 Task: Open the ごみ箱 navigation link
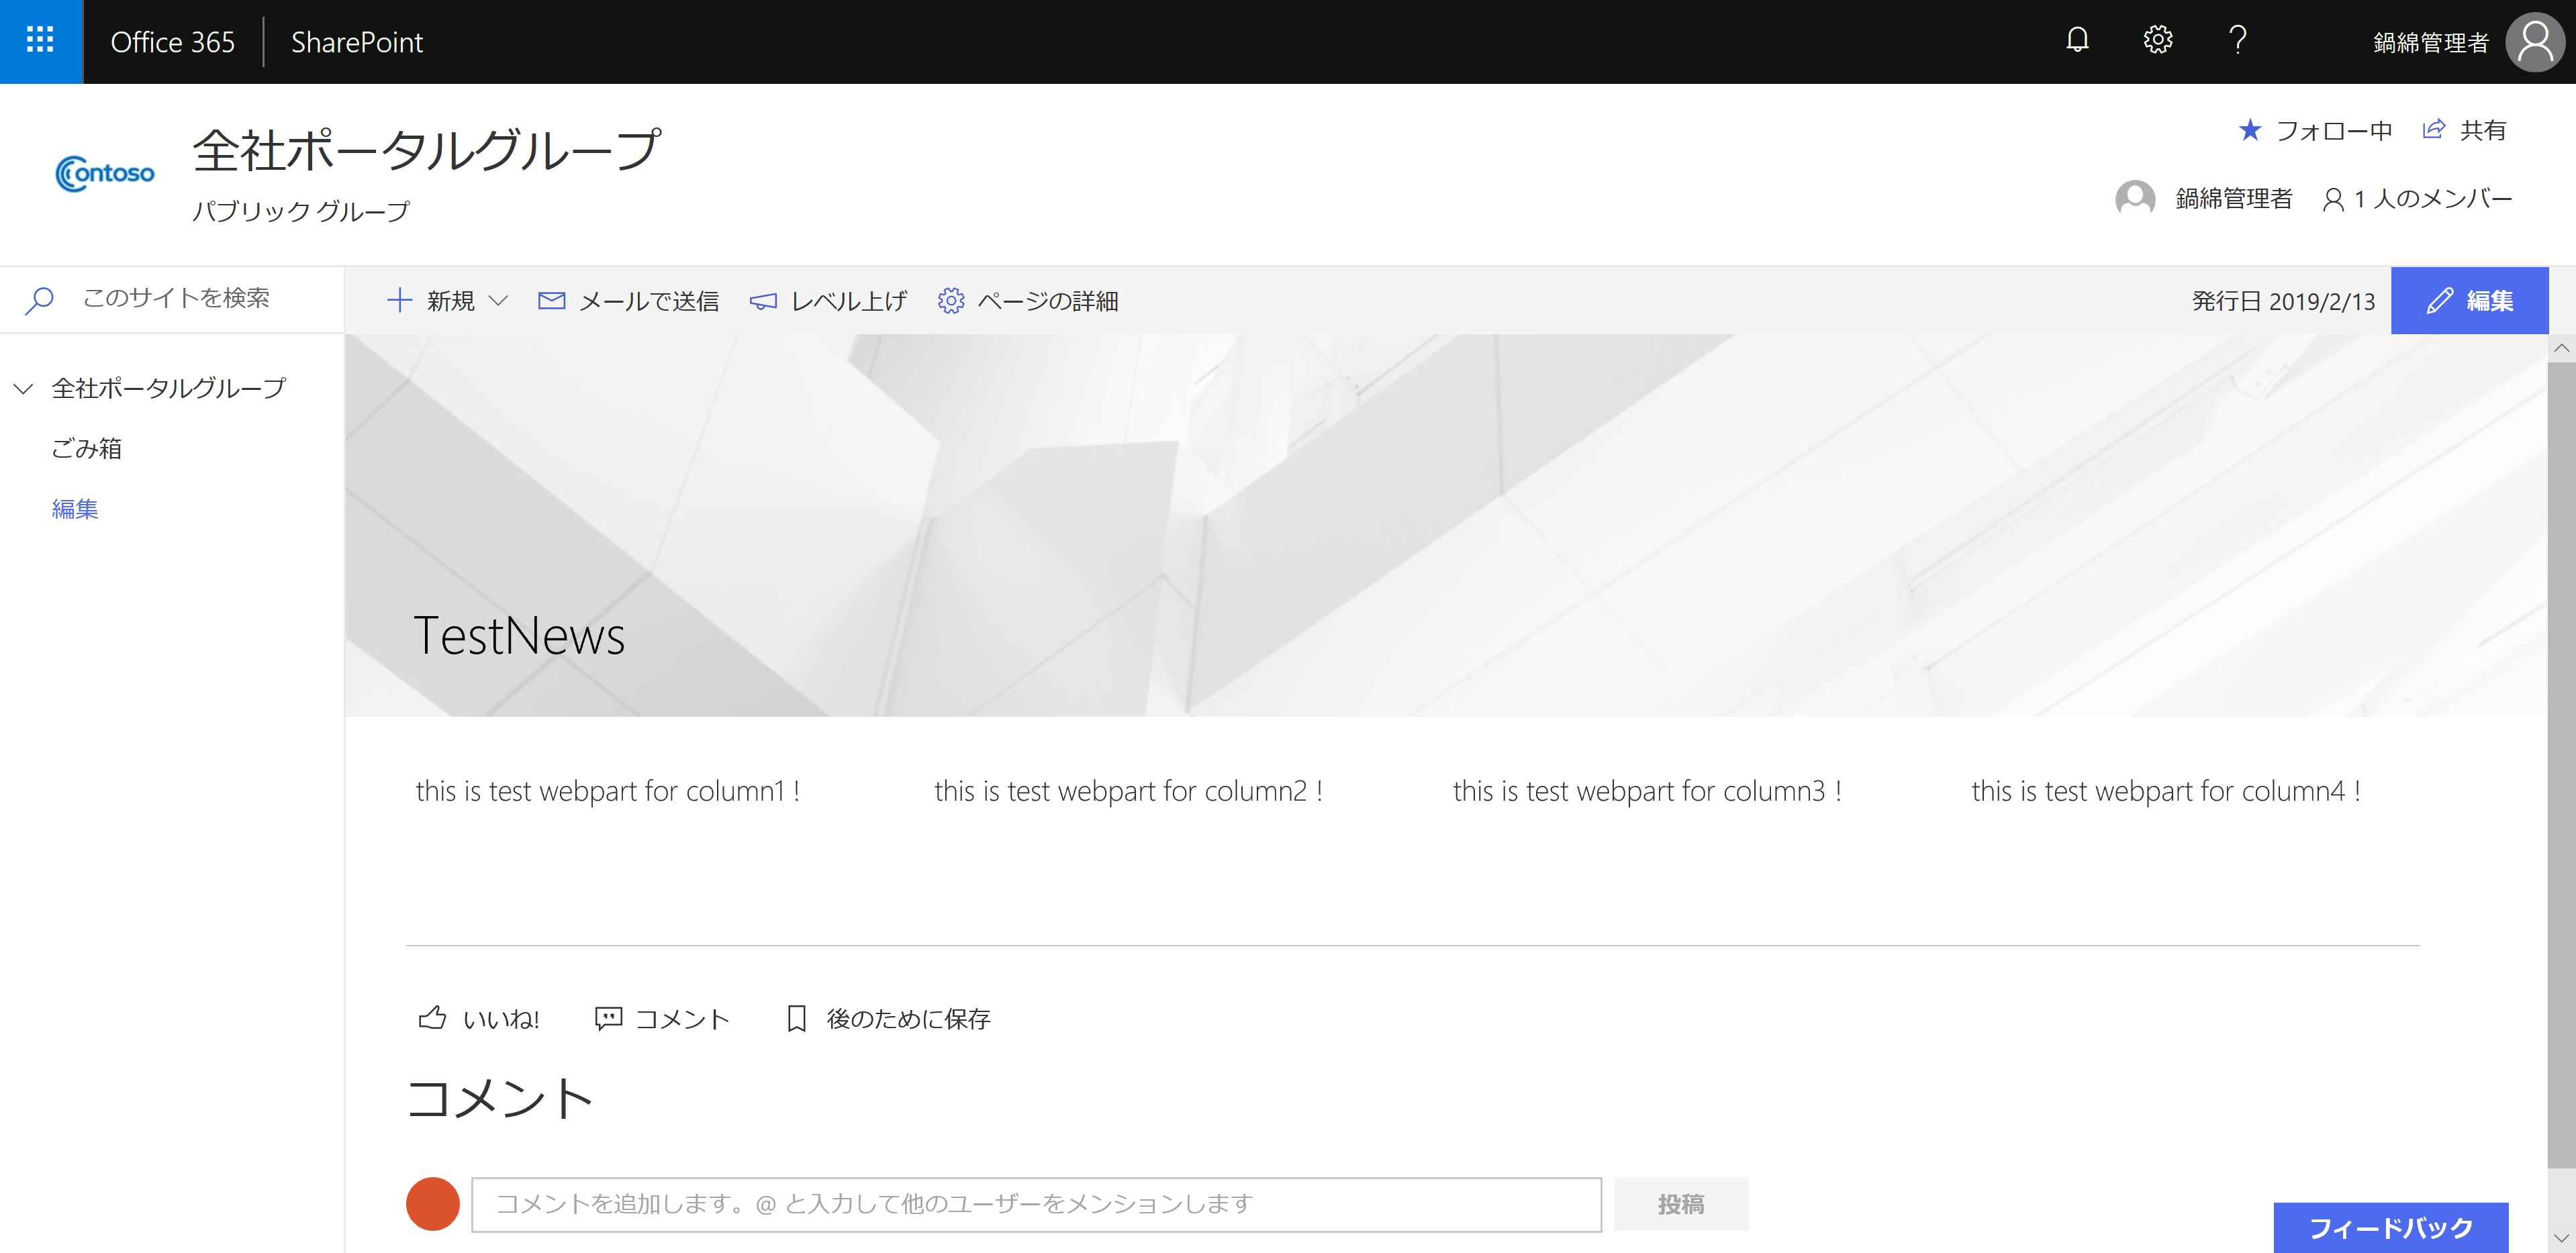[x=87, y=449]
